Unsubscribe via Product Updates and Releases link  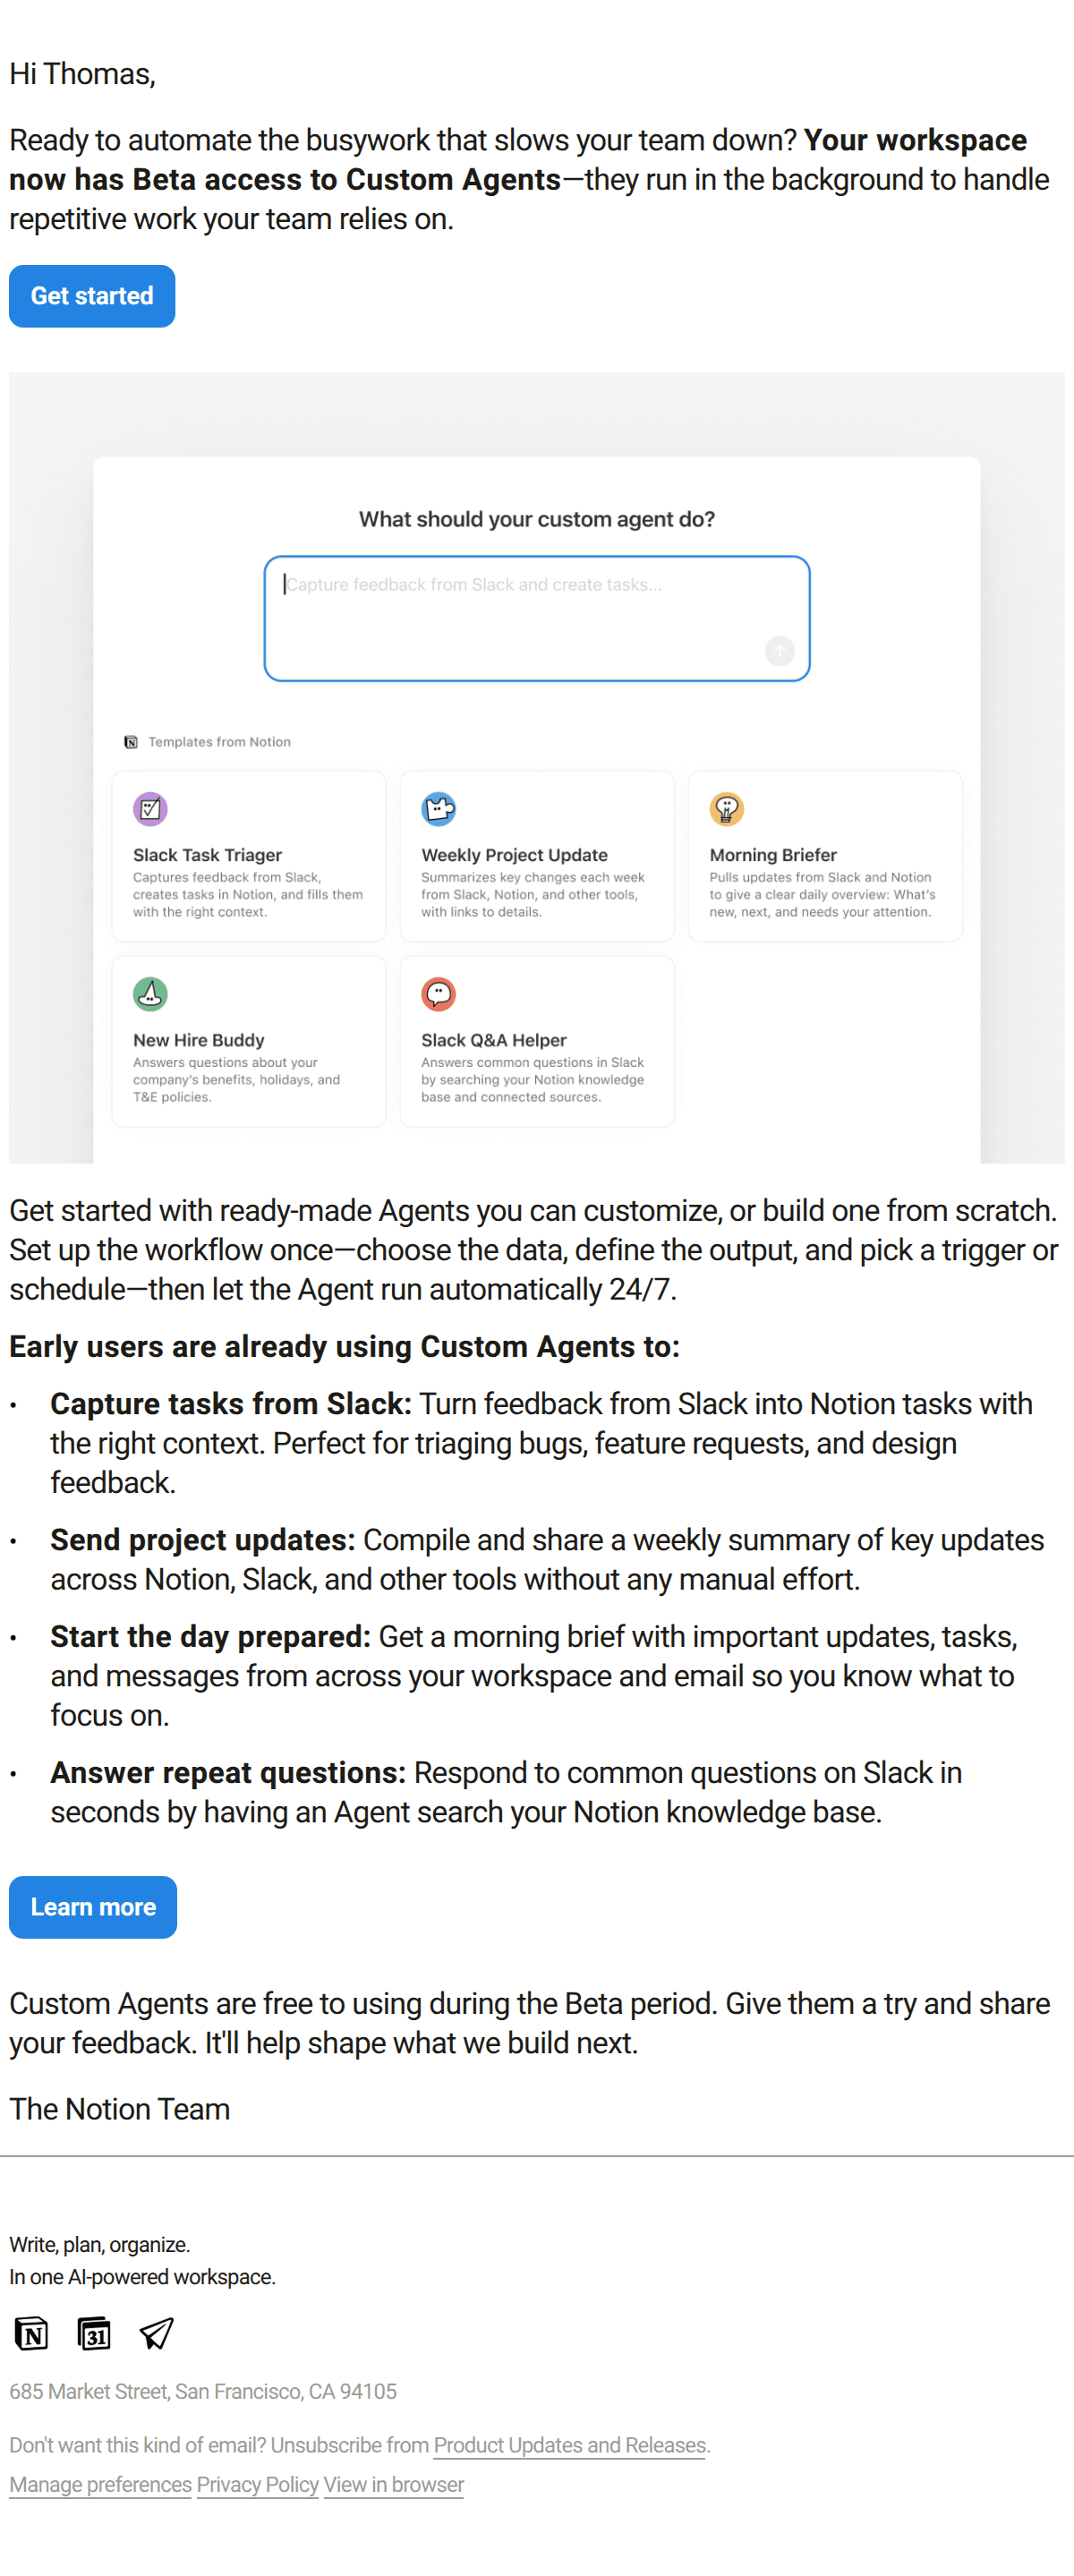pos(569,2445)
